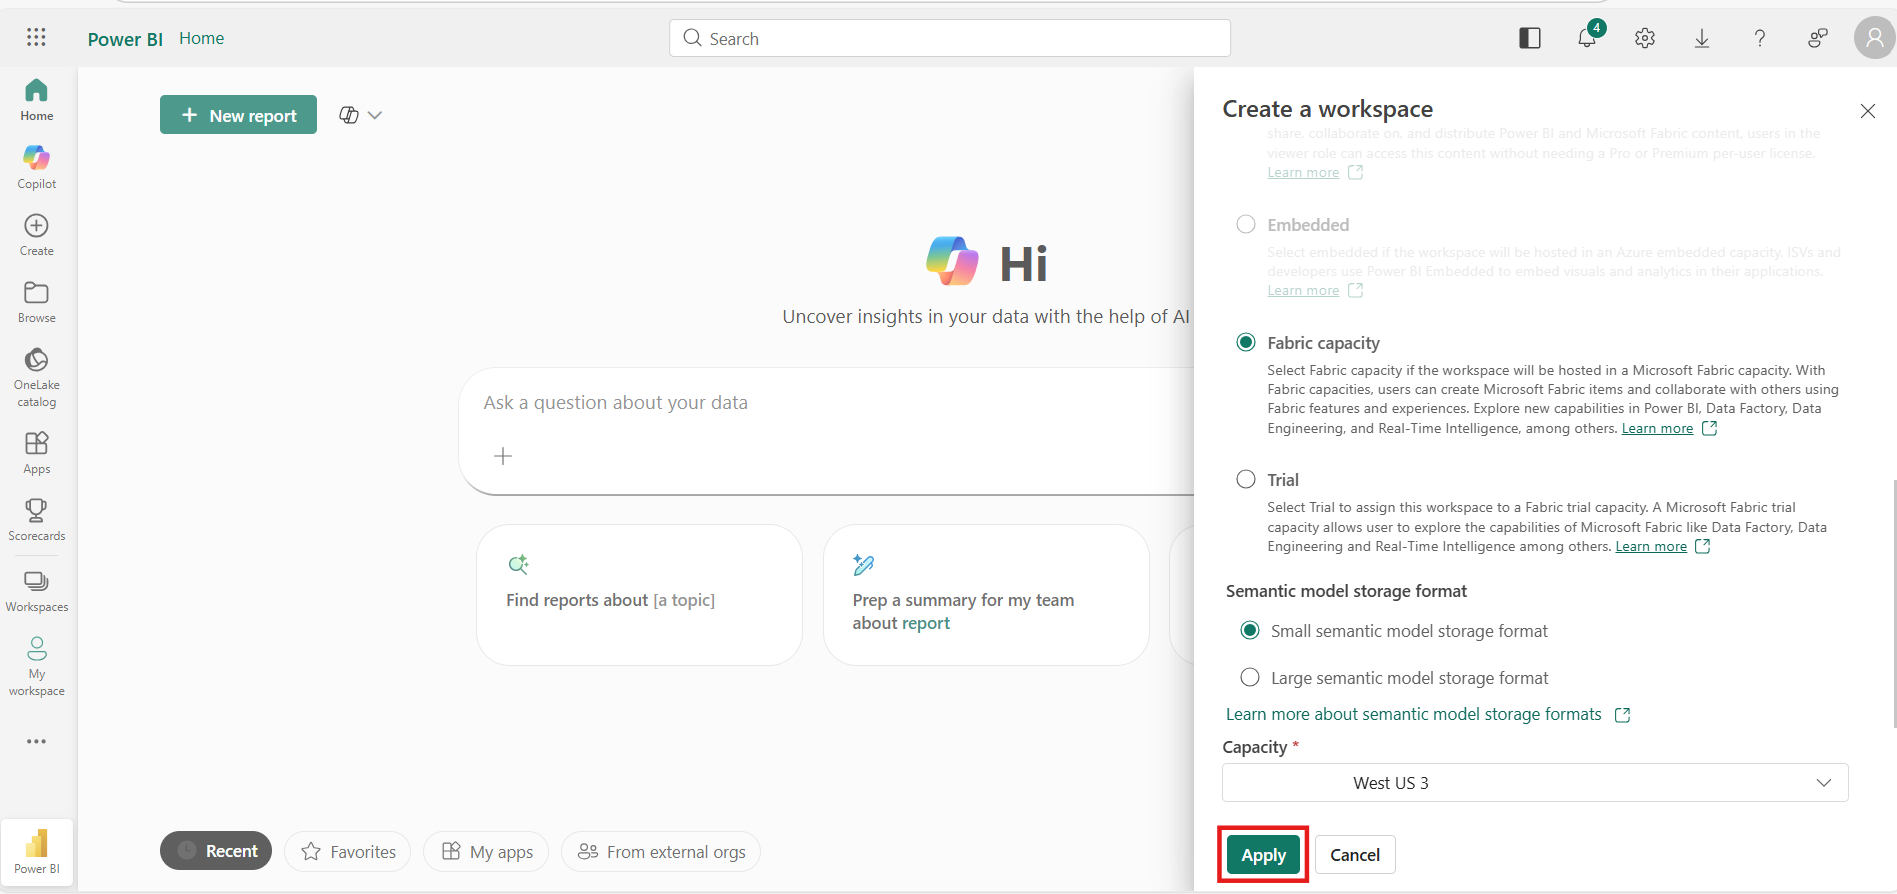The height and width of the screenshot is (894, 1897).
Task: Close the Create a workspace pane
Action: coord(1868,111)
